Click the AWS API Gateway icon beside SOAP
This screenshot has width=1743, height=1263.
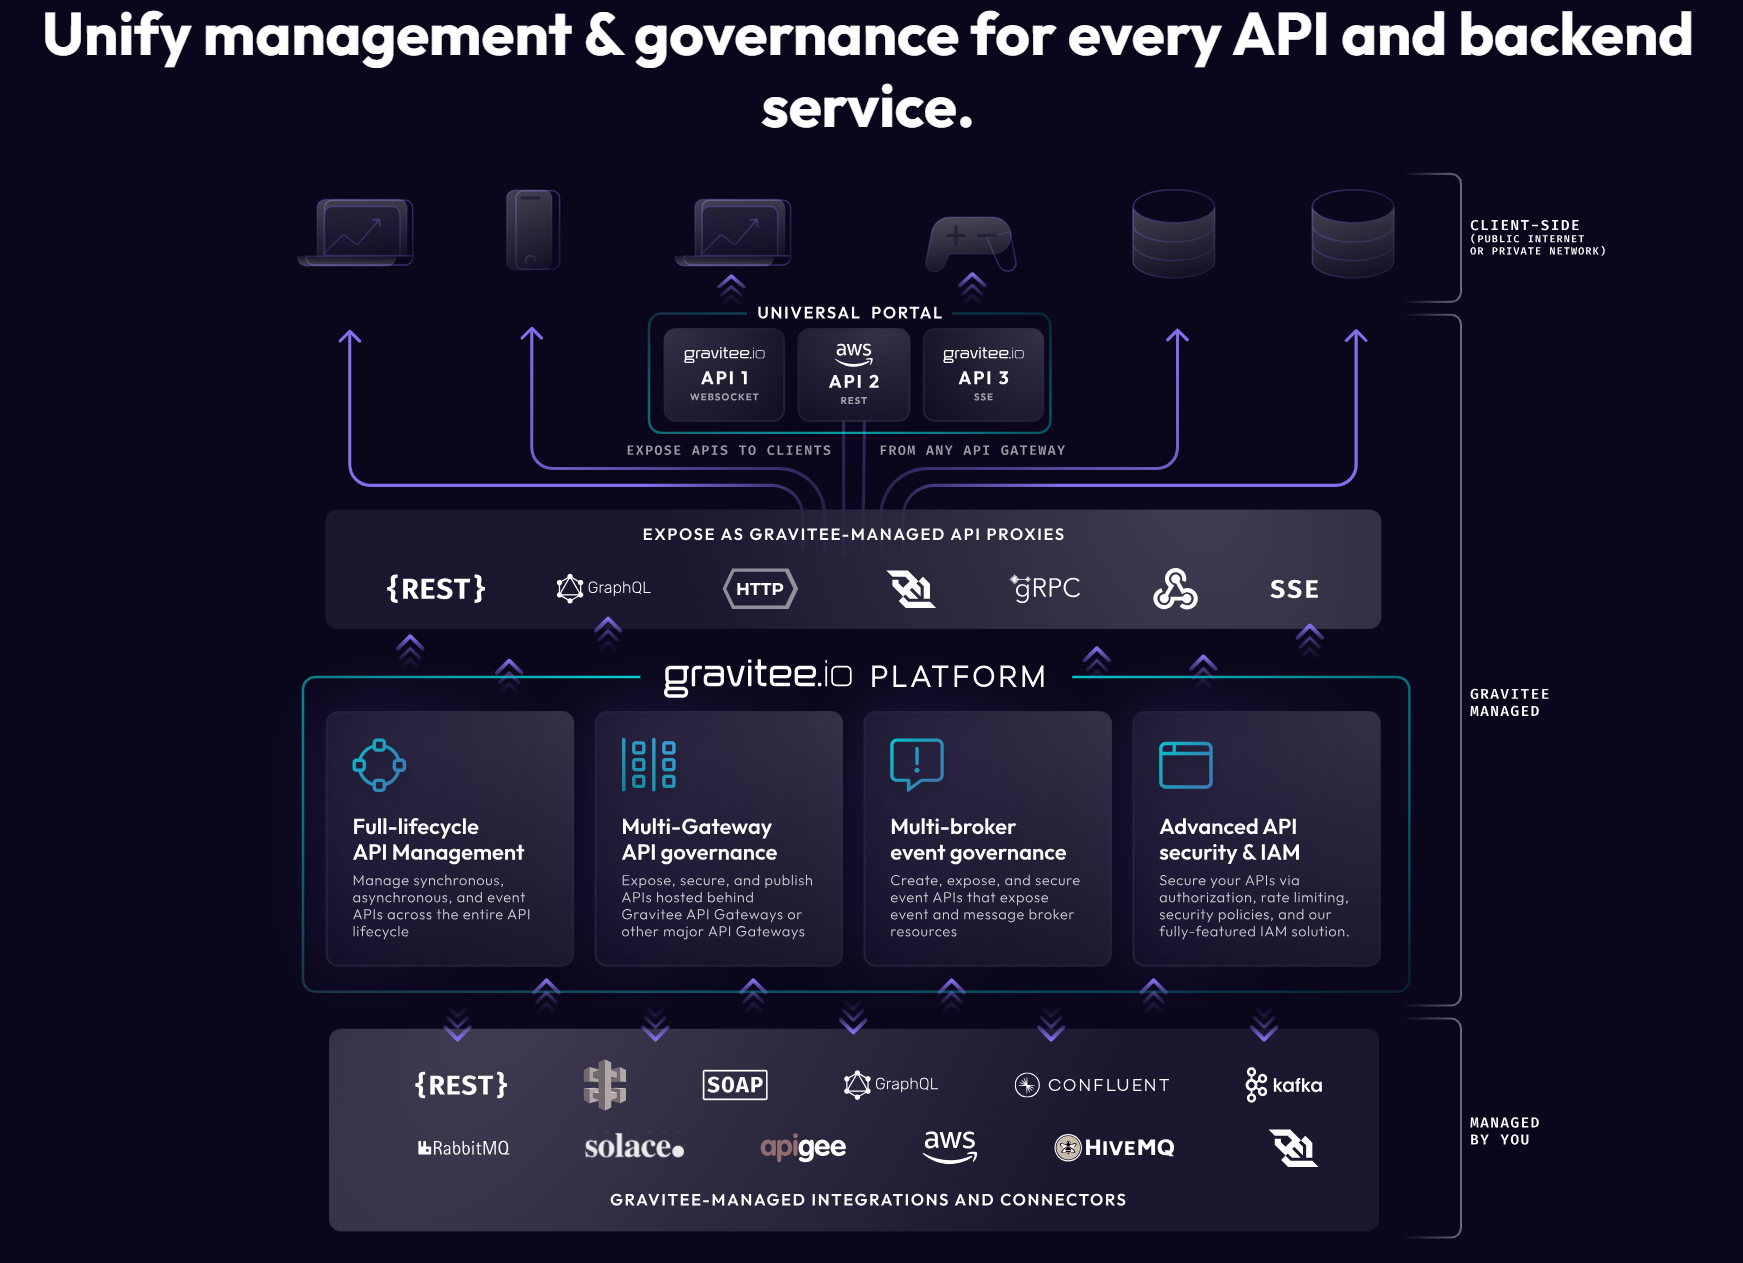coord(605,1085)
